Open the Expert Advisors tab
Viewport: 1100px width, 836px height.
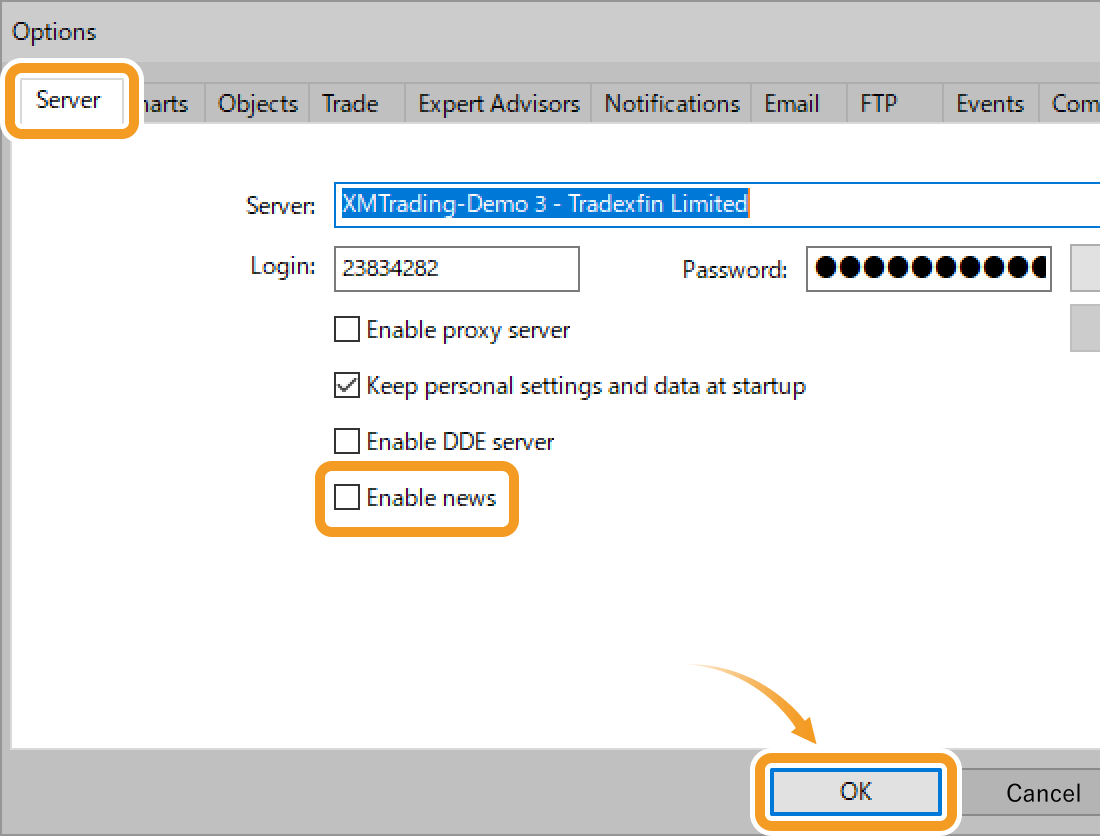click(498, 104)
